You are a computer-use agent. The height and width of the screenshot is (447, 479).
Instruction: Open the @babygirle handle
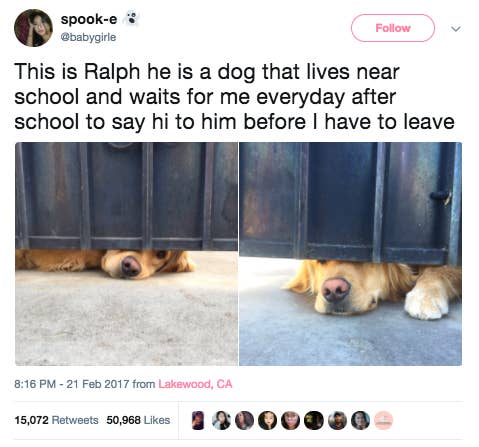tap(88, 37)
